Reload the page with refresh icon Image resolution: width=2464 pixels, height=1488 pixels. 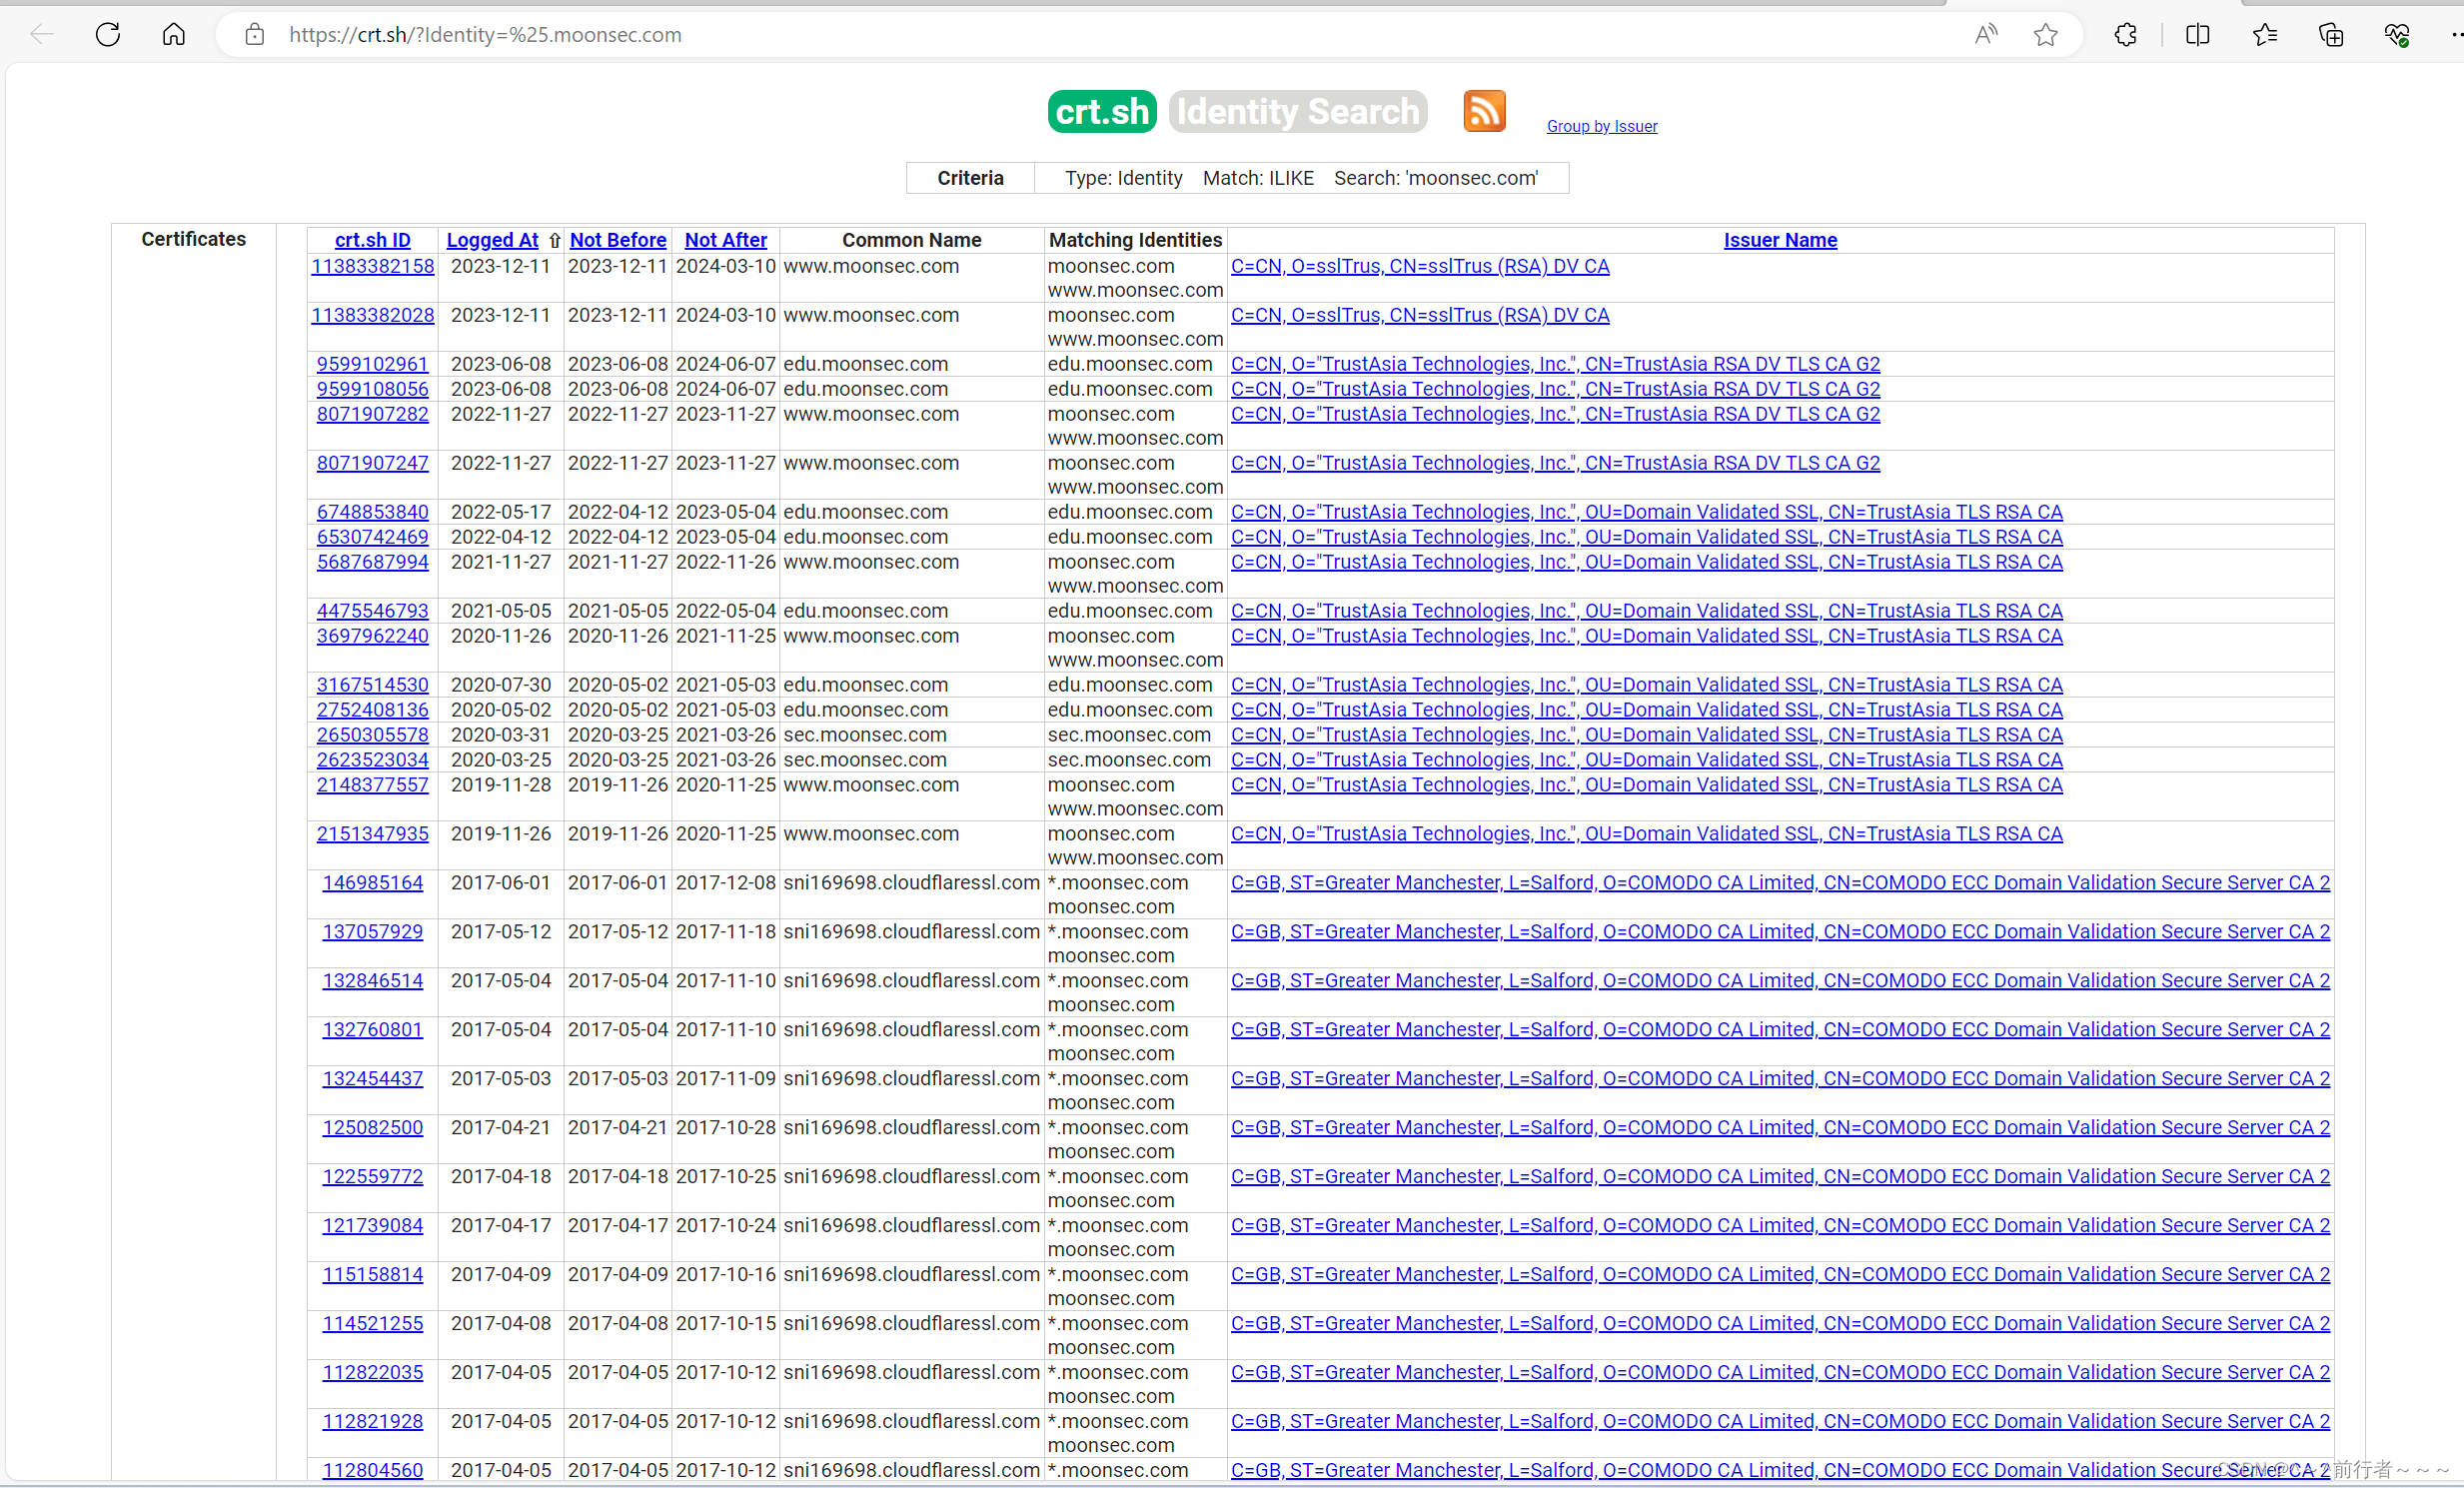pyautogui.click(x=108, y=35)
